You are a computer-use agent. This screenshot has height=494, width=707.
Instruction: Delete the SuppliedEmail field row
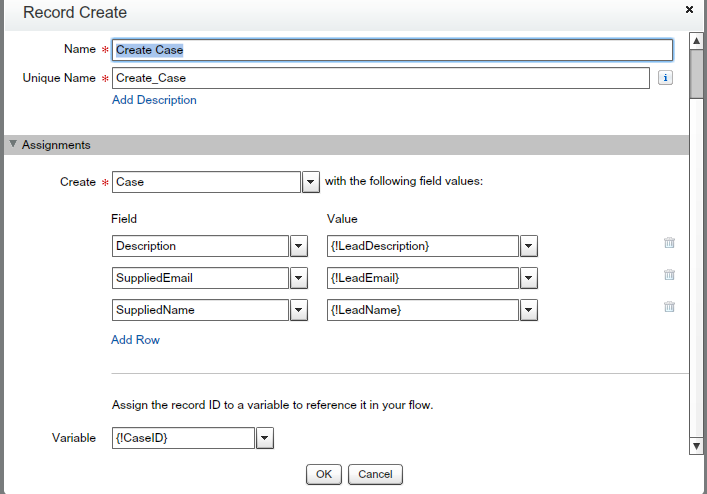pos(669,275)
